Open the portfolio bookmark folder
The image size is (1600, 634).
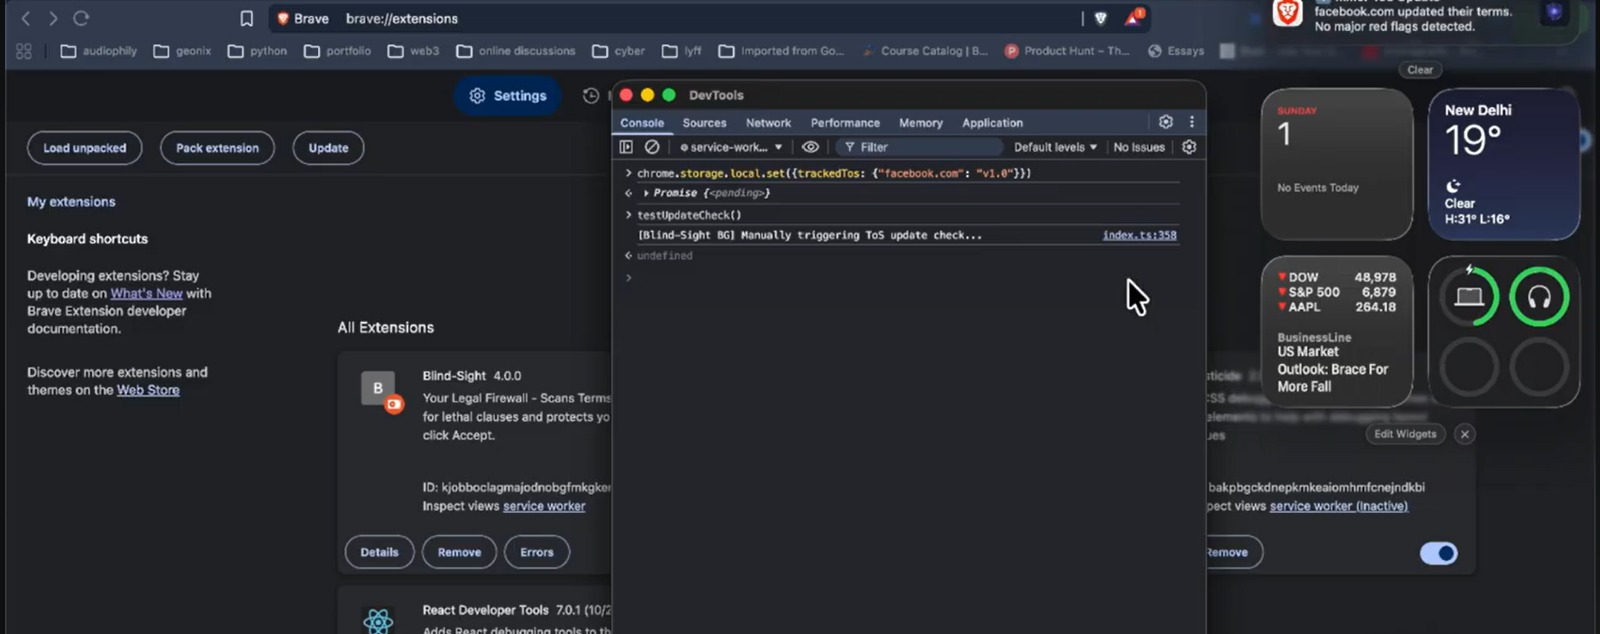(337, 51)
